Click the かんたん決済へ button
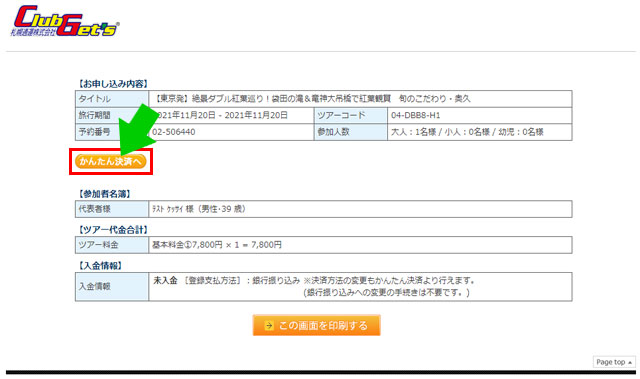 pos(111,162)
